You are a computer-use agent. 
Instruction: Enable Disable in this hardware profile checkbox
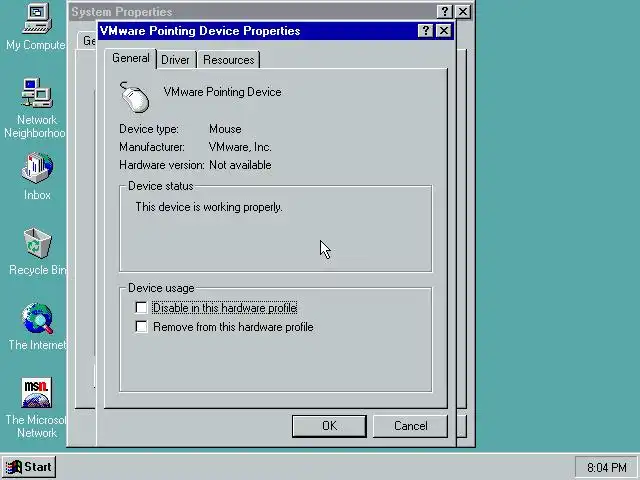141,307
